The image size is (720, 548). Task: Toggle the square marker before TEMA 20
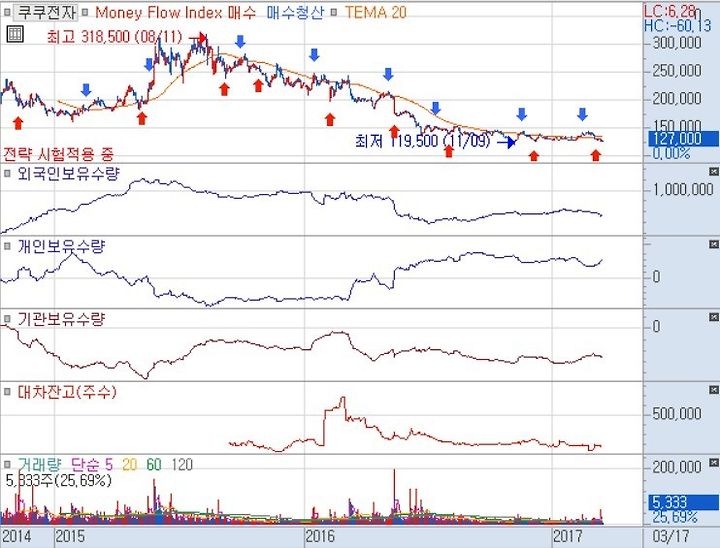(334, 12)
